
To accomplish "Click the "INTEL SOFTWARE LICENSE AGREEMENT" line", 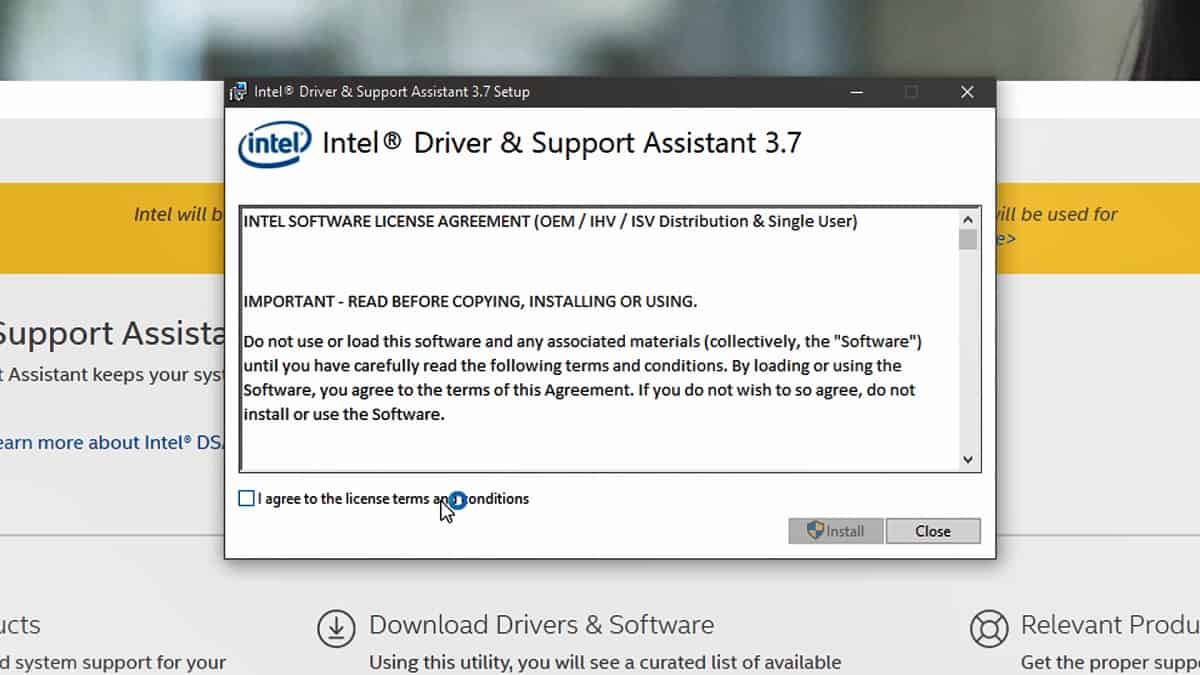I will coord(550,221).
